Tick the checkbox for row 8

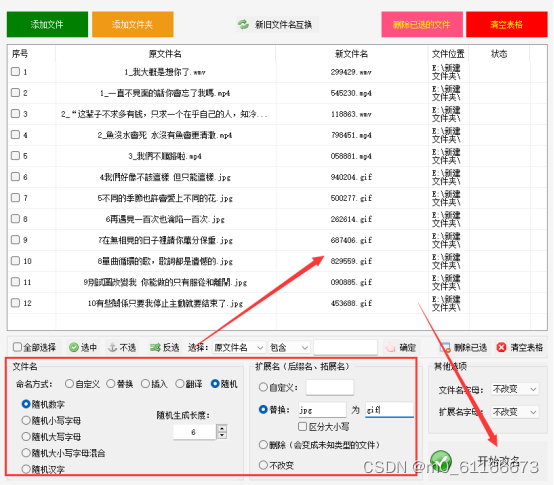[15, 219]
